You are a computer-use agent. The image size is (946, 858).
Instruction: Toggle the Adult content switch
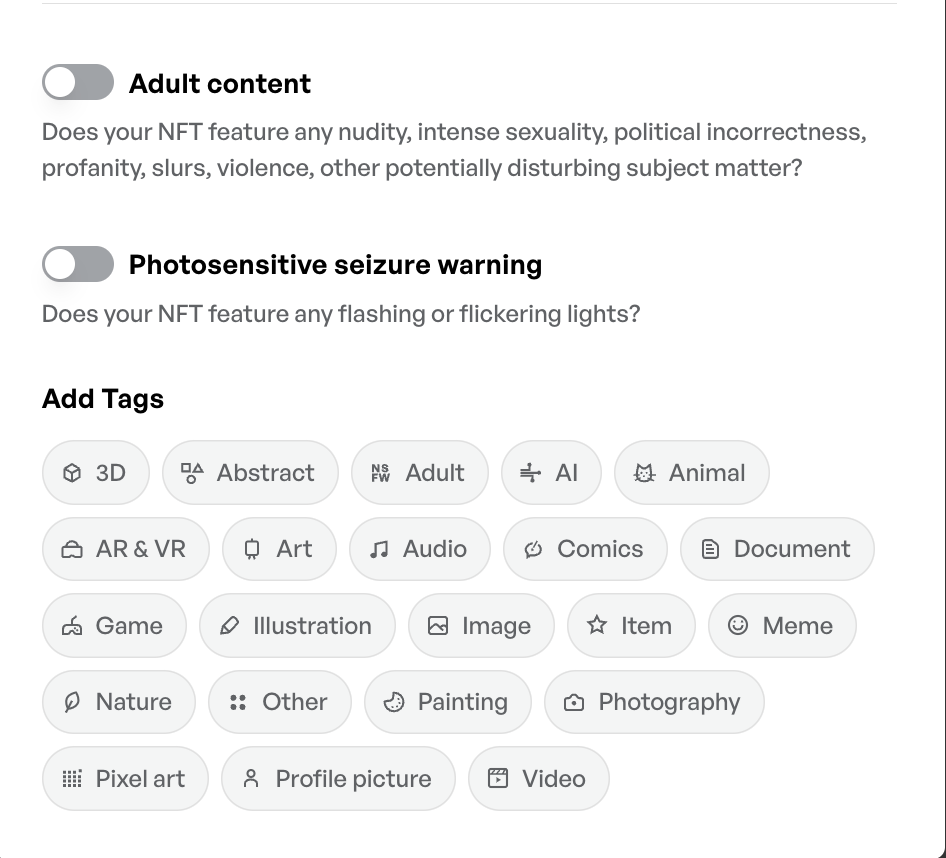[78, 83]
